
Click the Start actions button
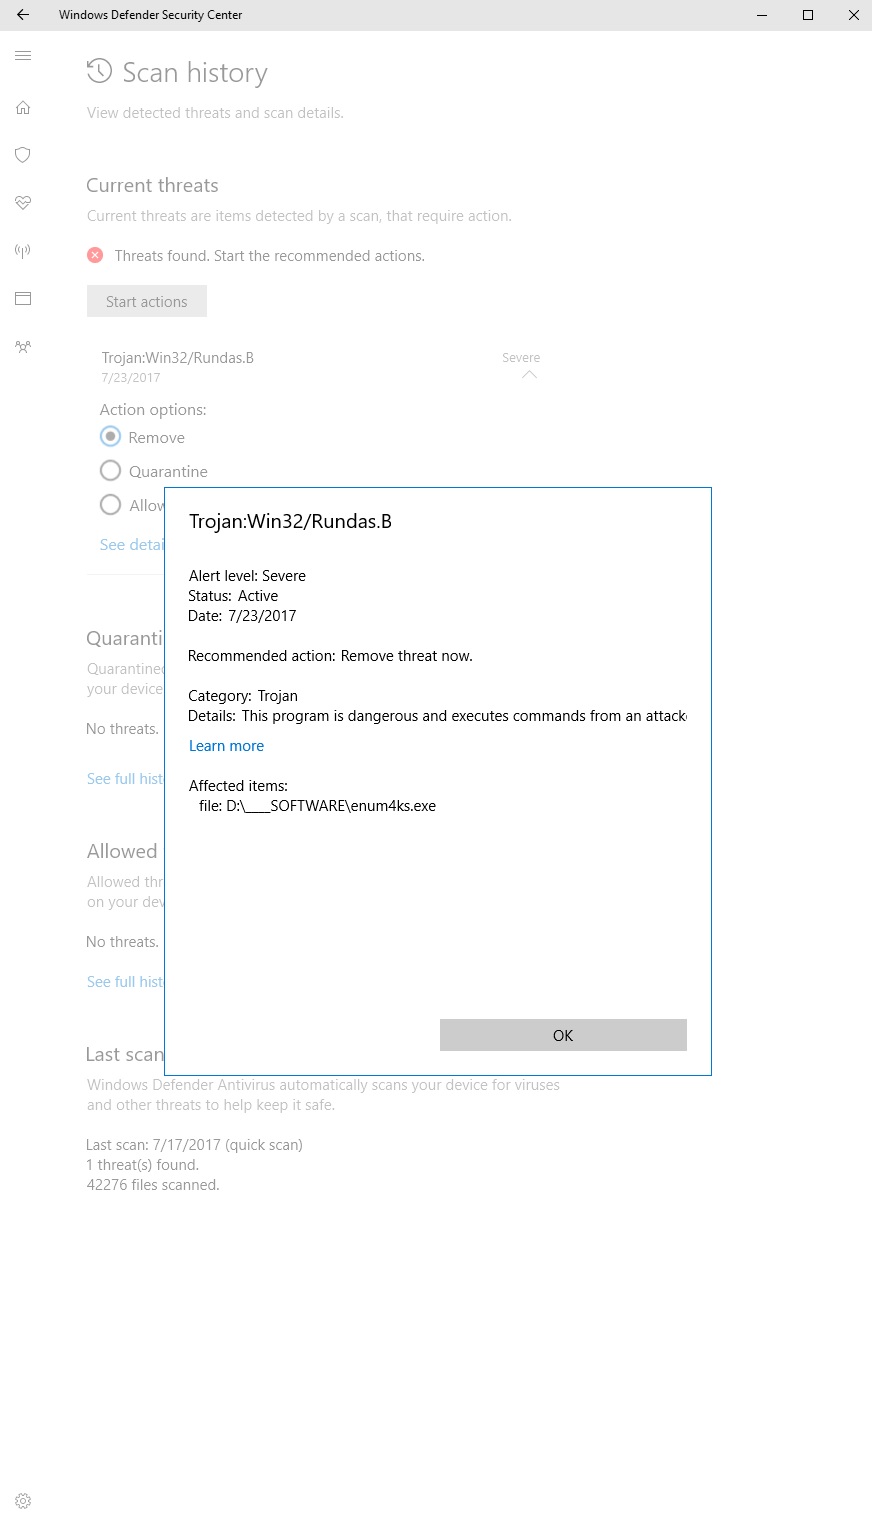(147, 301)
